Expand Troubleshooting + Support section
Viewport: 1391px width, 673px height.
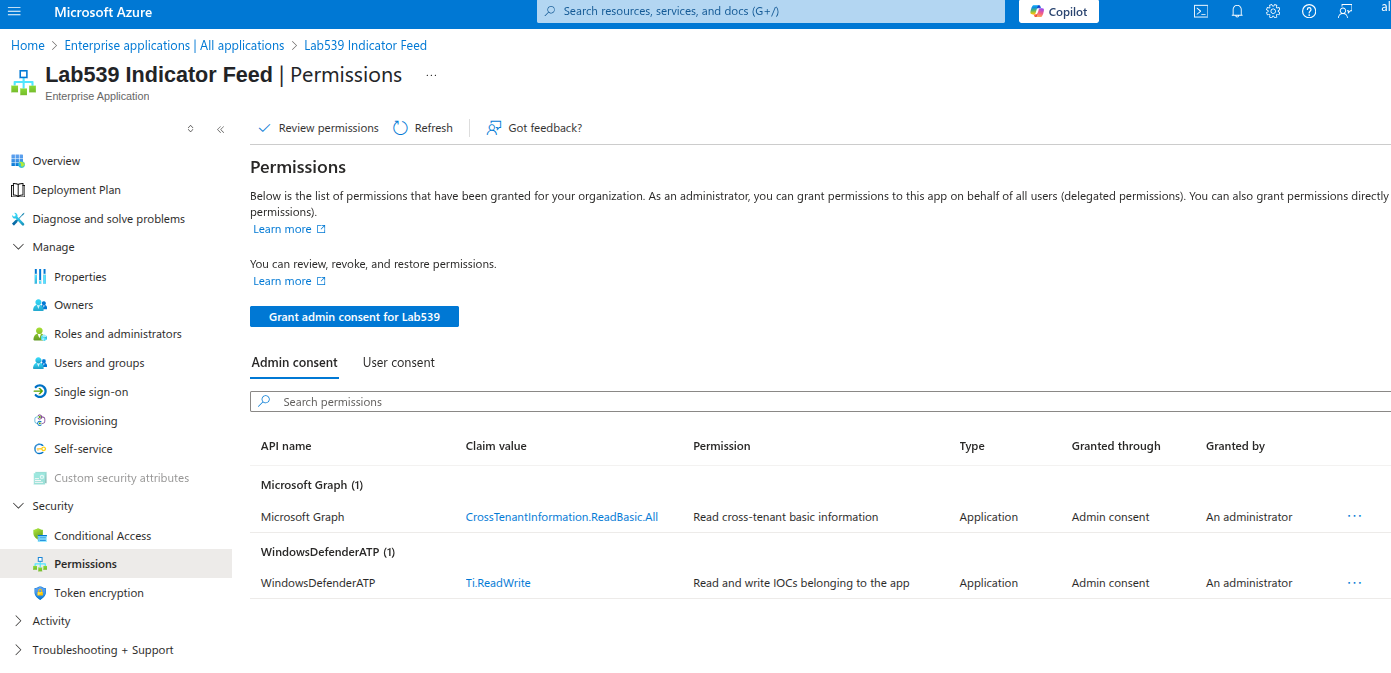coord(18,650)
